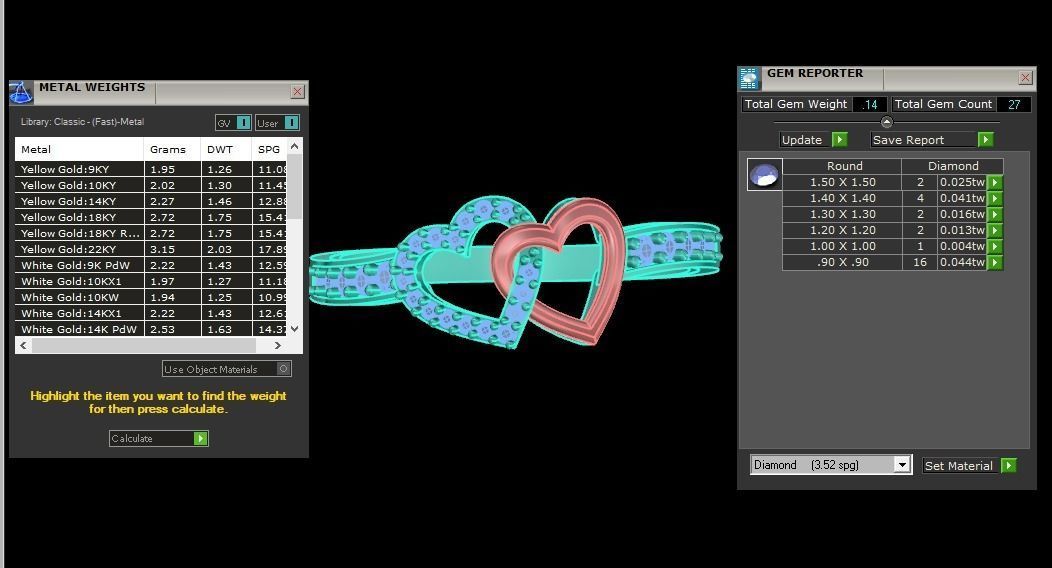This screenshot has height=568, width=1052.
Task: Select the White Gold:14KX1 row
Action: tap(151, 313)
